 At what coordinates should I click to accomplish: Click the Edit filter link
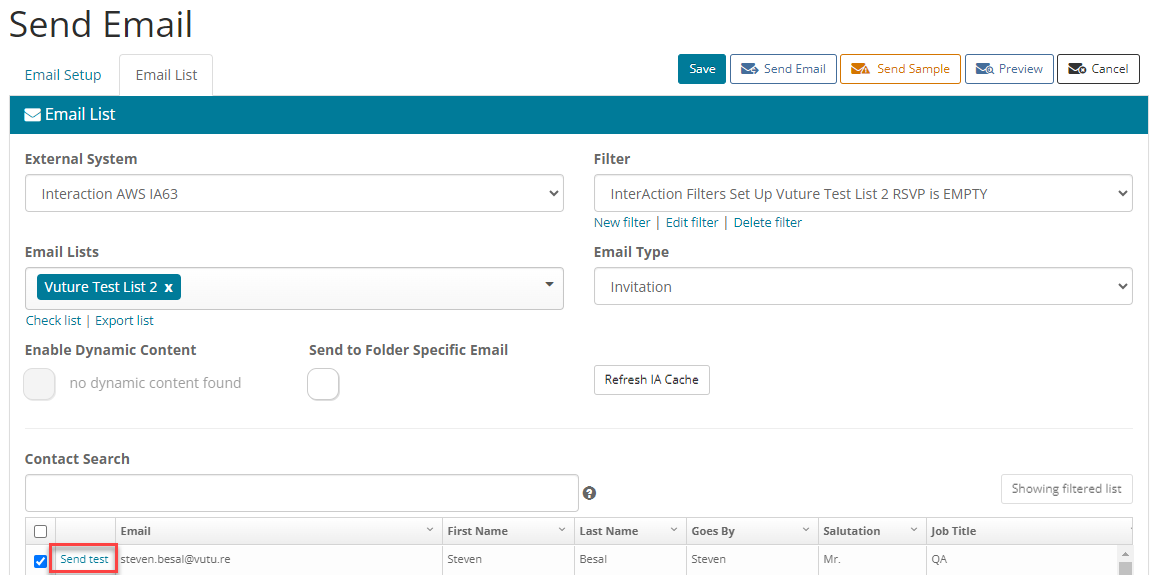click(691, 223)
